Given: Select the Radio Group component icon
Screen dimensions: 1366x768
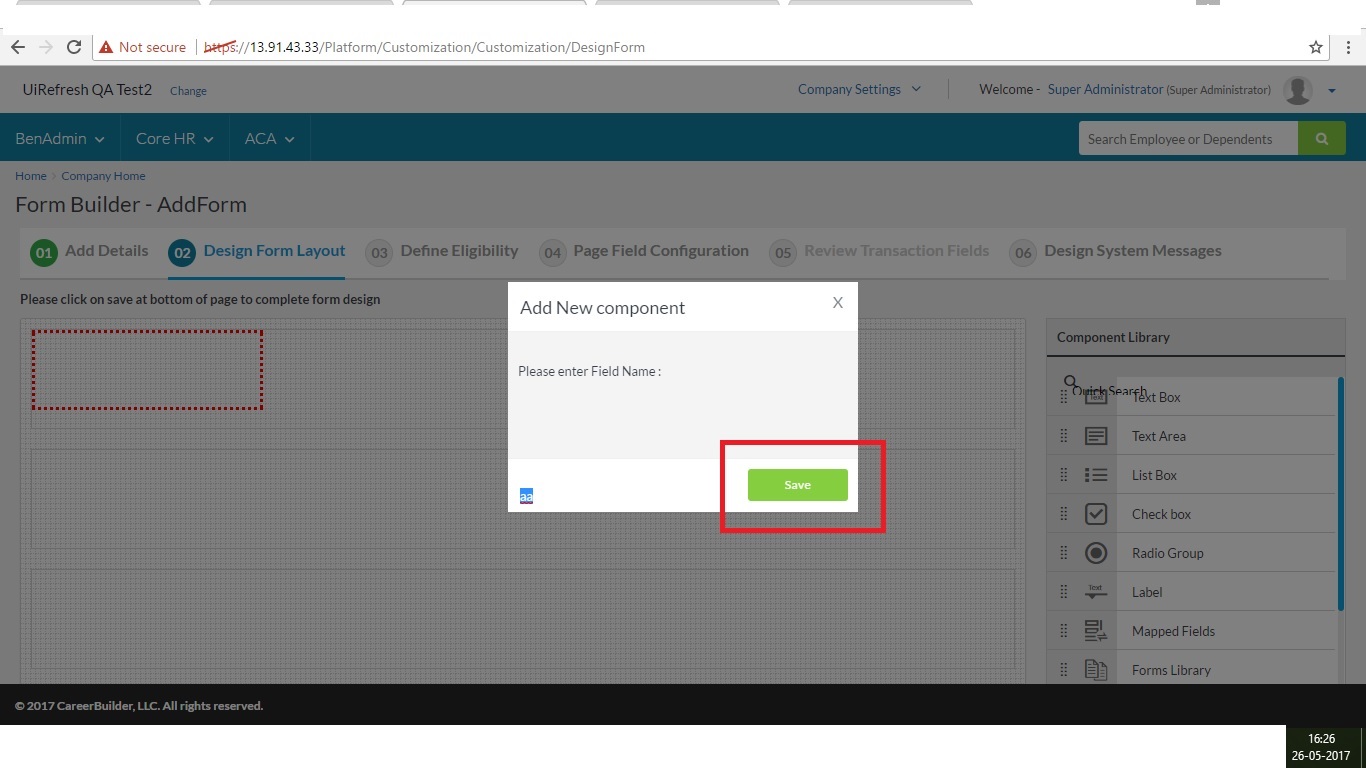Looking at the screenshot, I should pos(1096,553).
